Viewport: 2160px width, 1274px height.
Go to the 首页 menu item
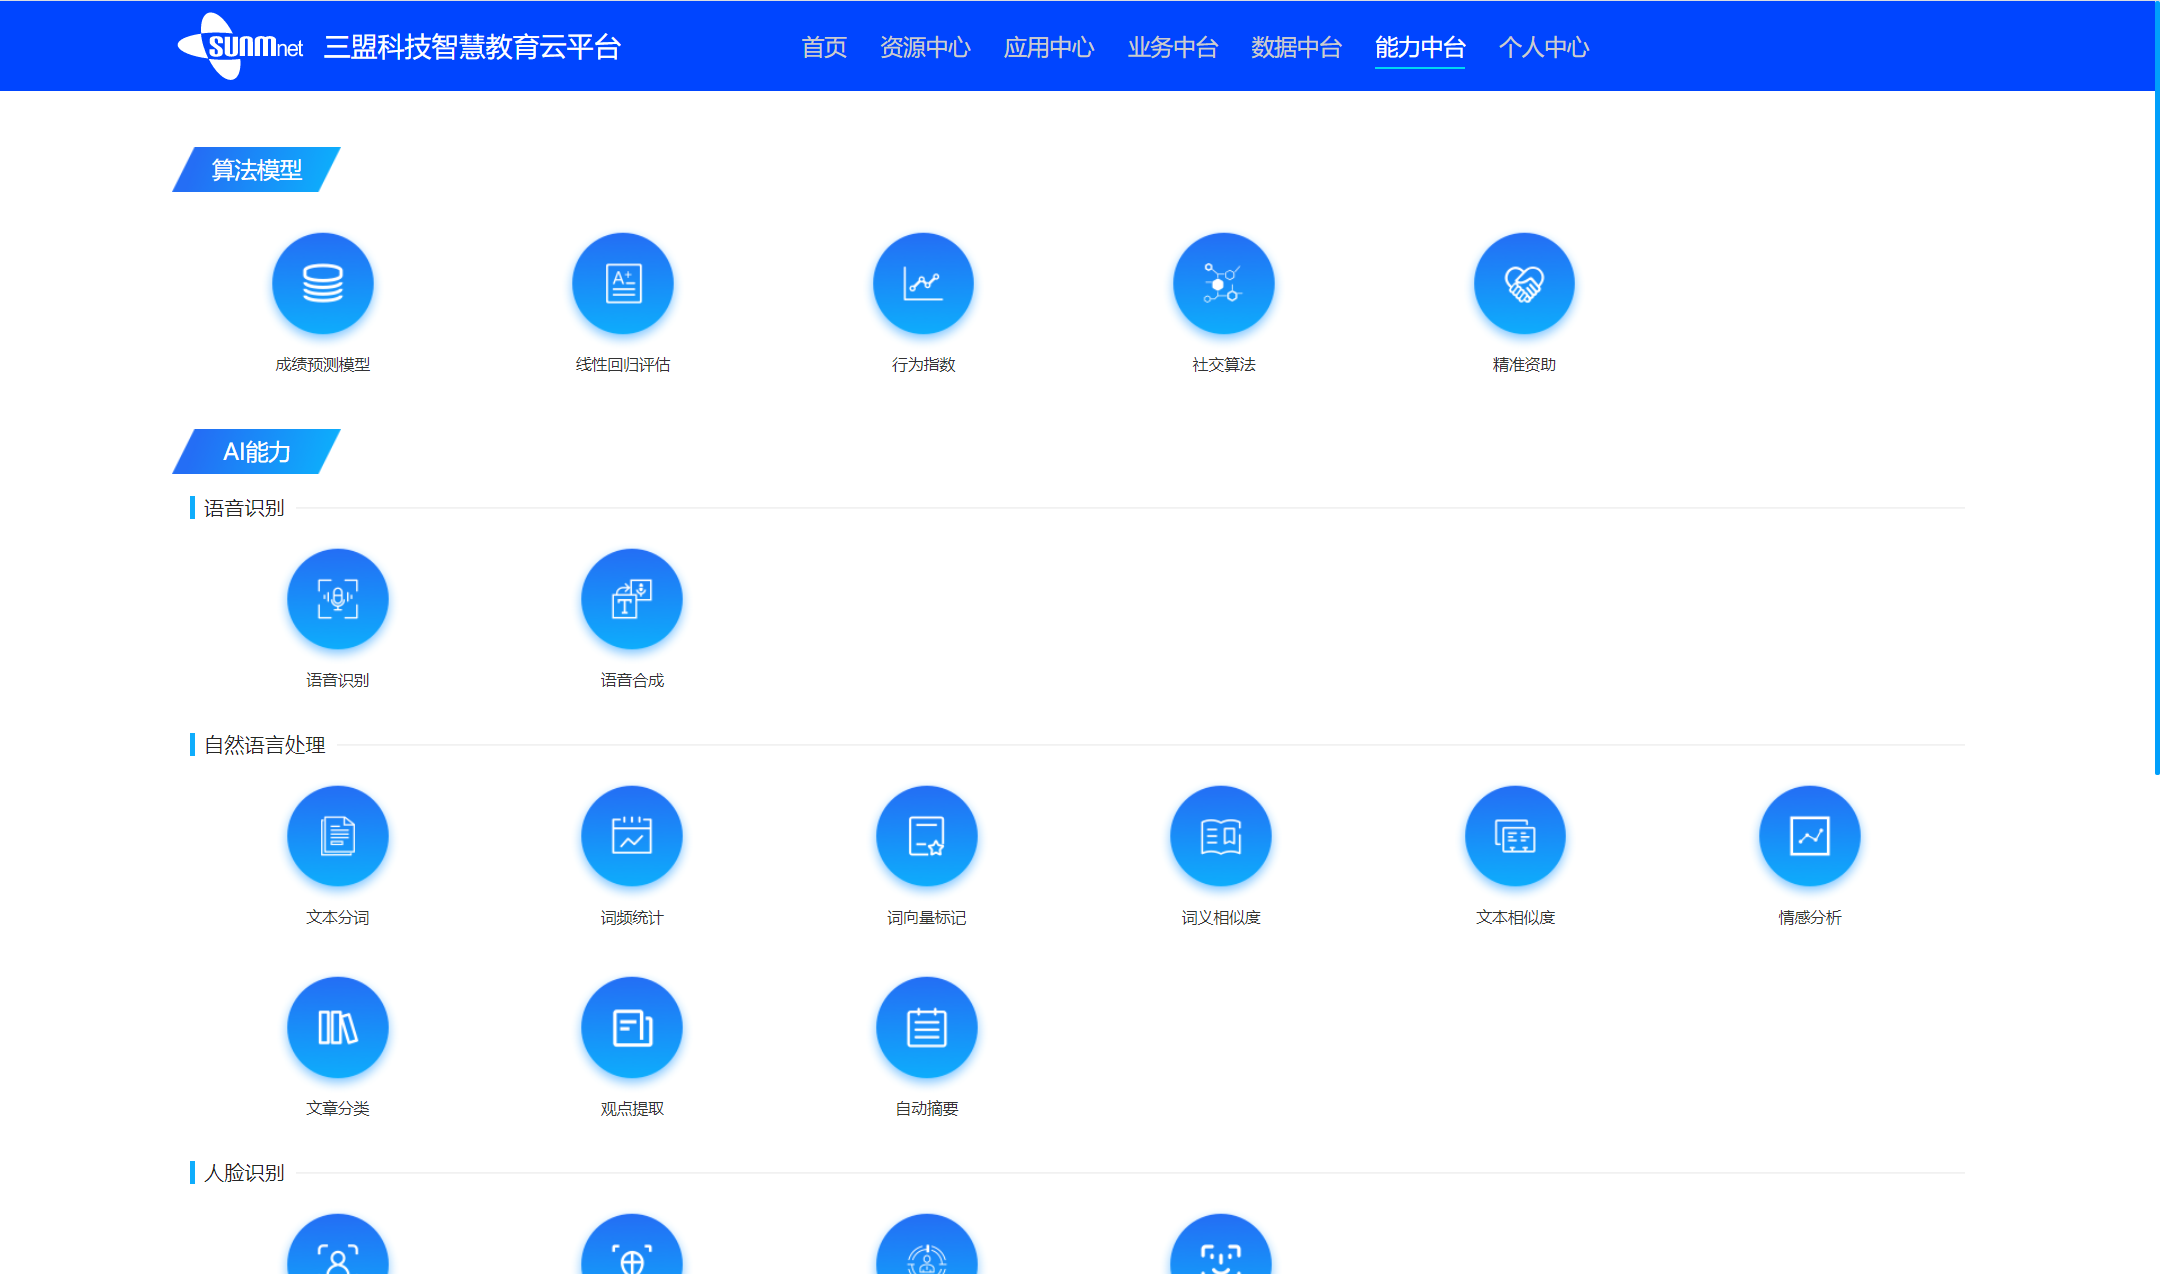click(x=824, y=47)
